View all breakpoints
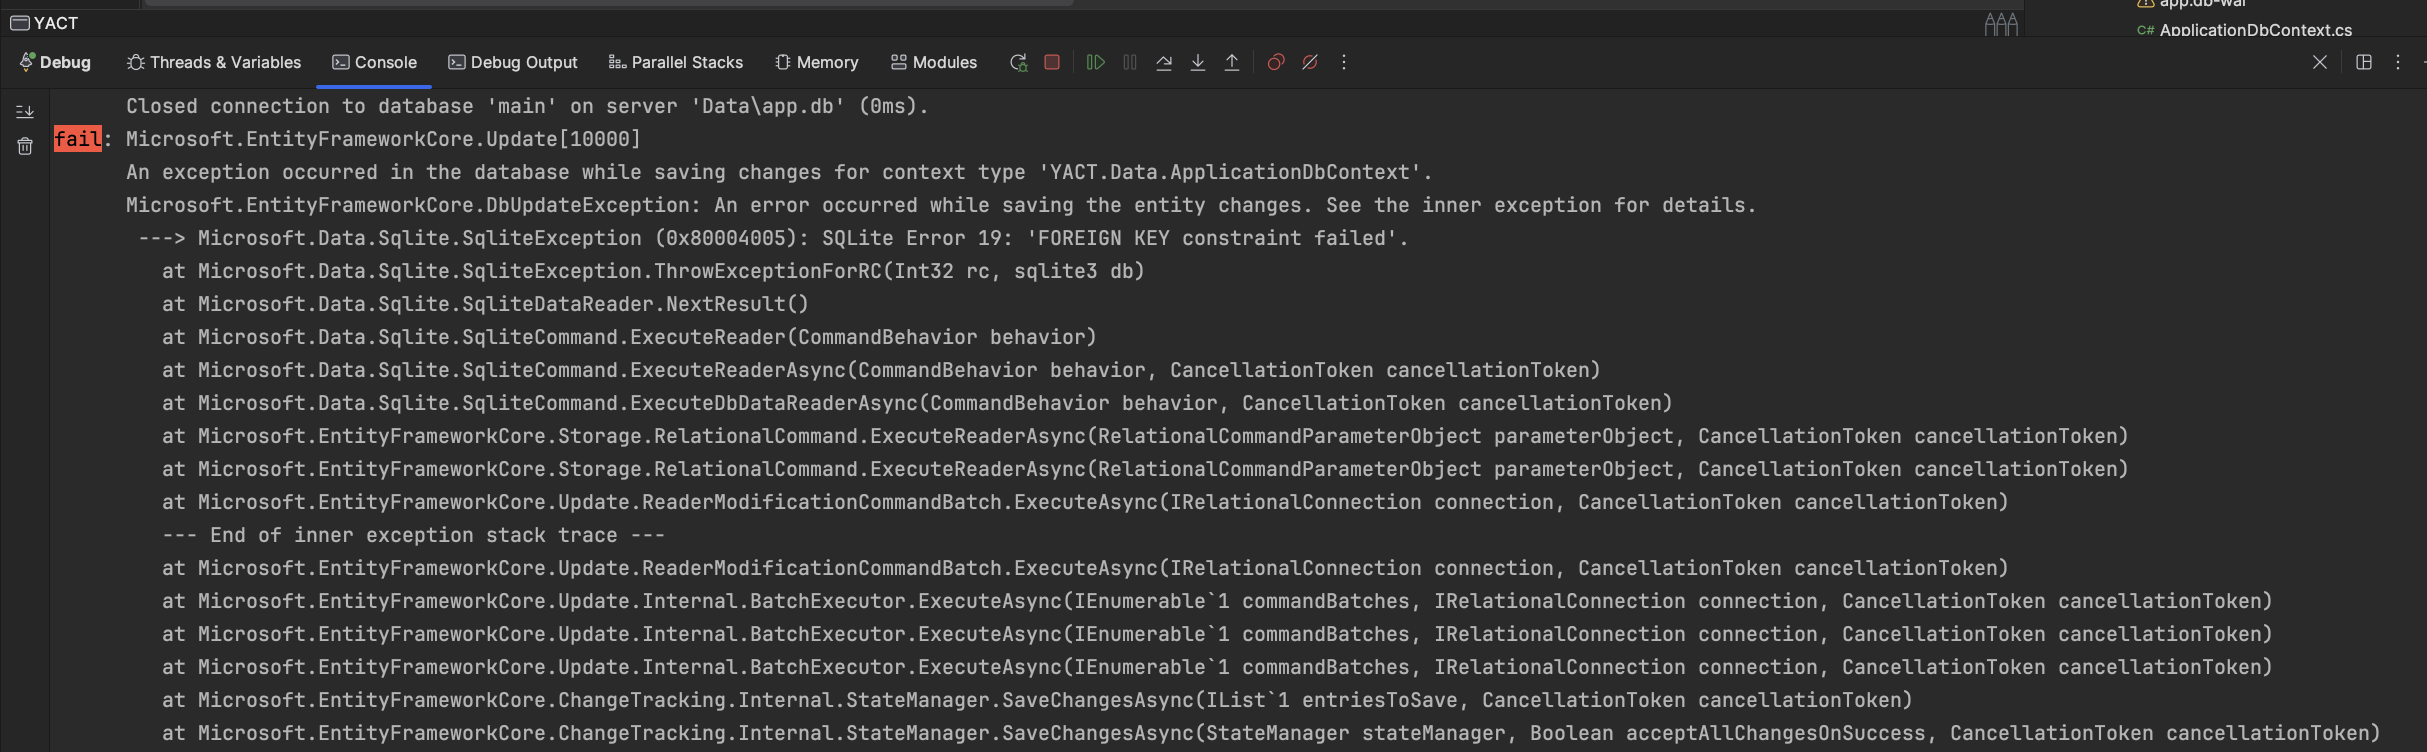Image resolution: width=2427 pixels, height=752 pixels. 1276,62
